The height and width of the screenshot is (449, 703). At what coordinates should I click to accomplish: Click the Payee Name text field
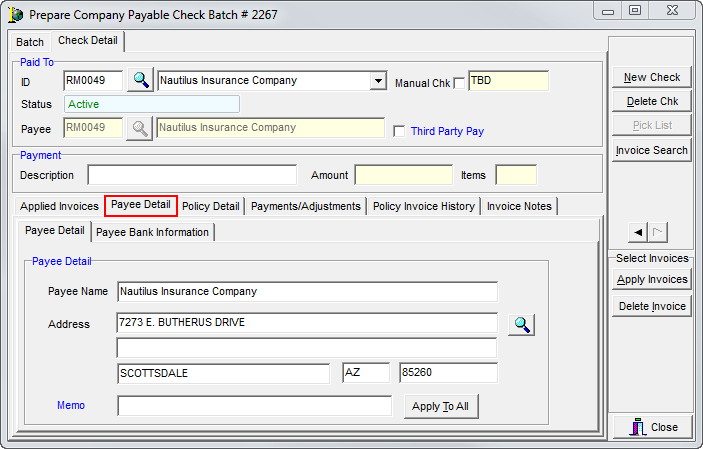coord(307,292)
